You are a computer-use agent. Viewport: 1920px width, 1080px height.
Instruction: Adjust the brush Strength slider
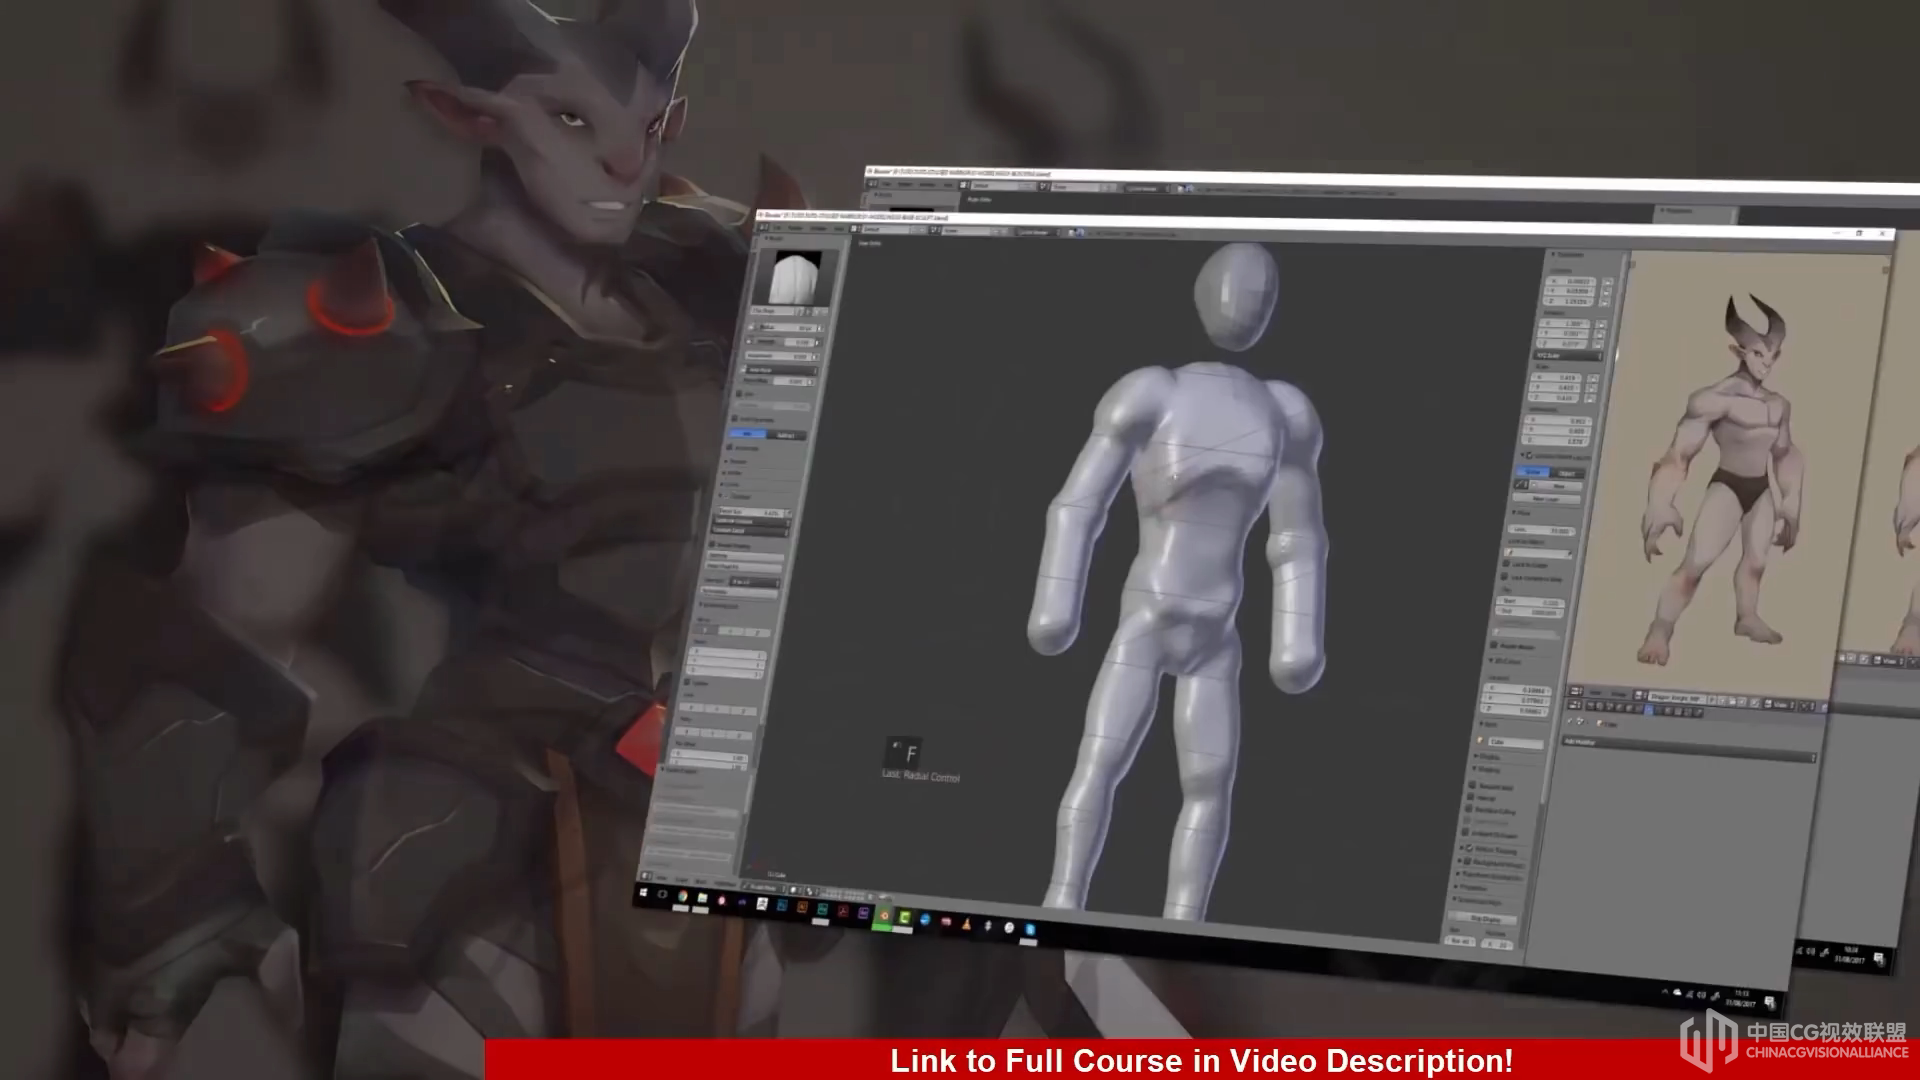pos(784,341)
